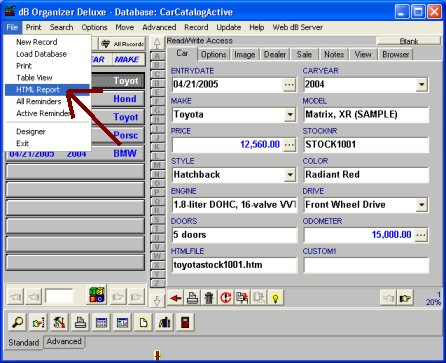446x363 pixels.
Task: Click the app icon in the title bar
Action: pyautogui.click(x=10, y=12)
